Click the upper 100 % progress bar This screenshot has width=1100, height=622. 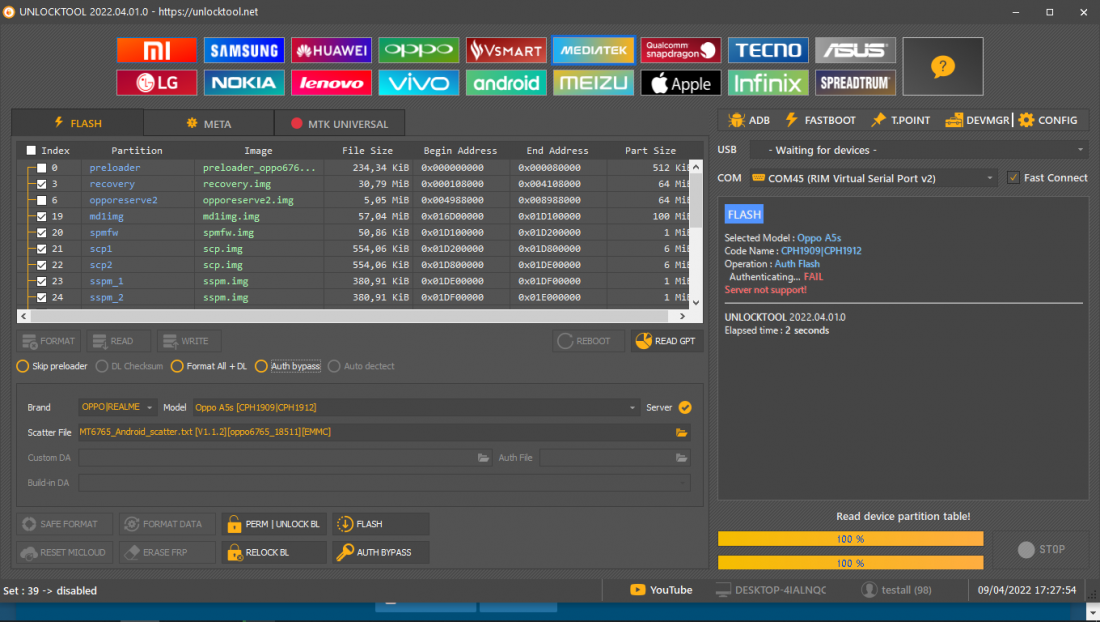(x=850, y=539)
